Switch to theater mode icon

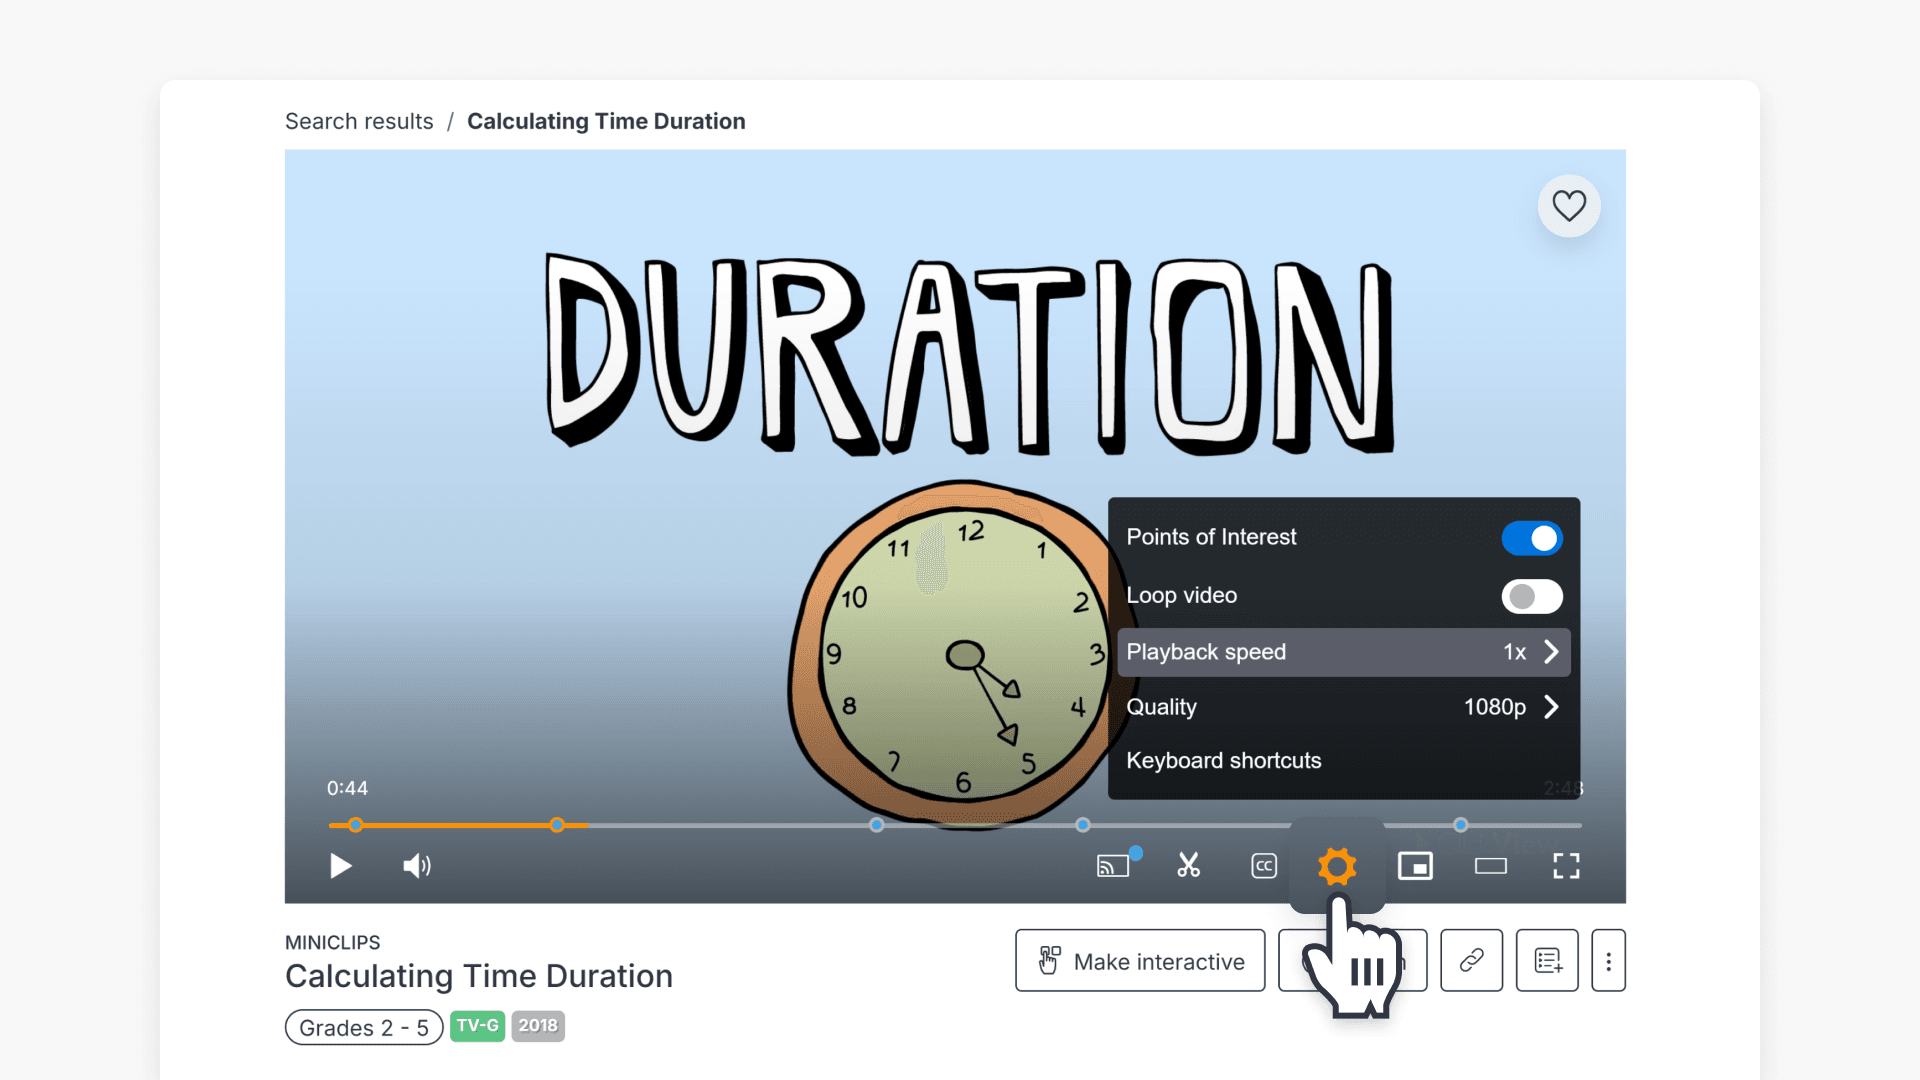pos(1490,866)
